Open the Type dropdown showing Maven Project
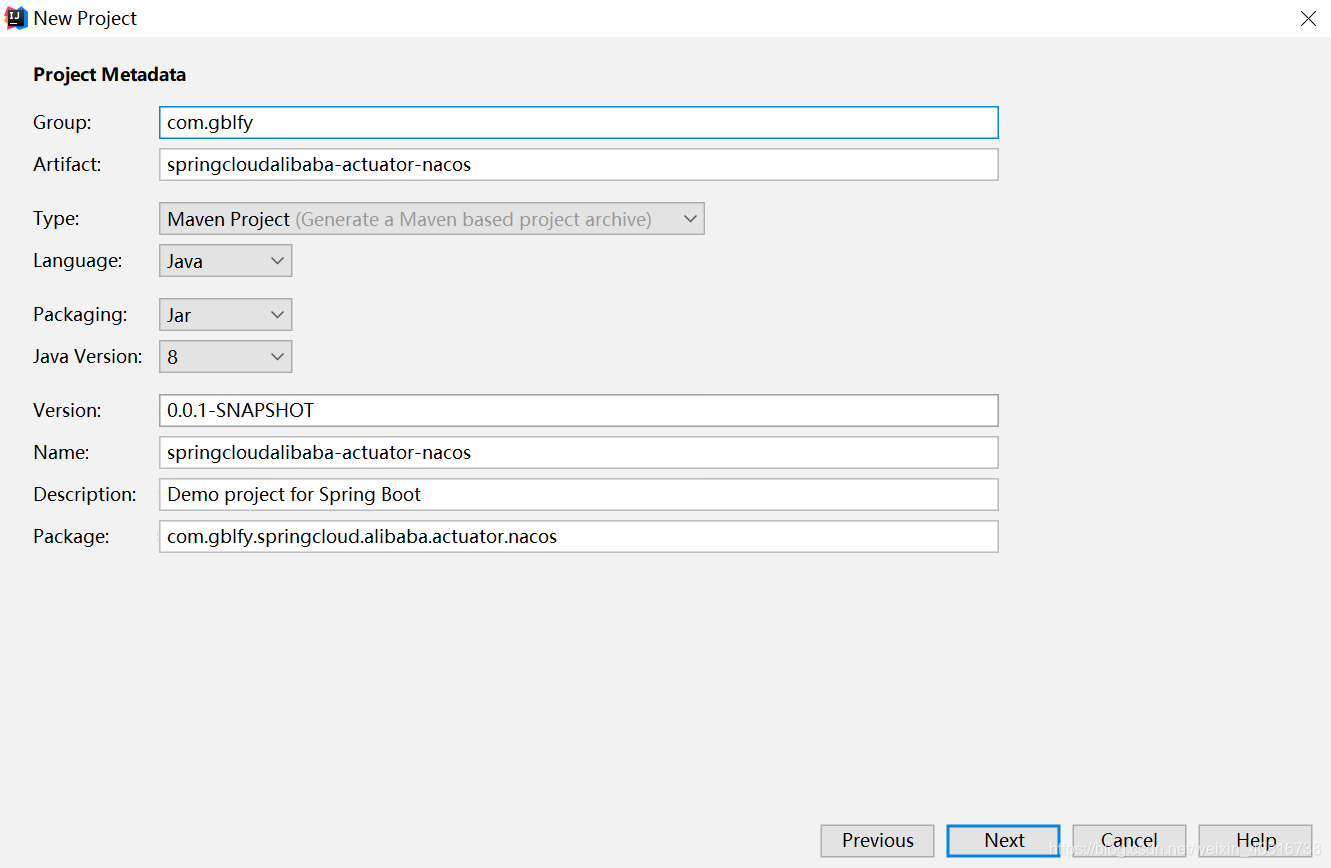The width and height of the screenshot is (1331, 868). coord(432,219)
